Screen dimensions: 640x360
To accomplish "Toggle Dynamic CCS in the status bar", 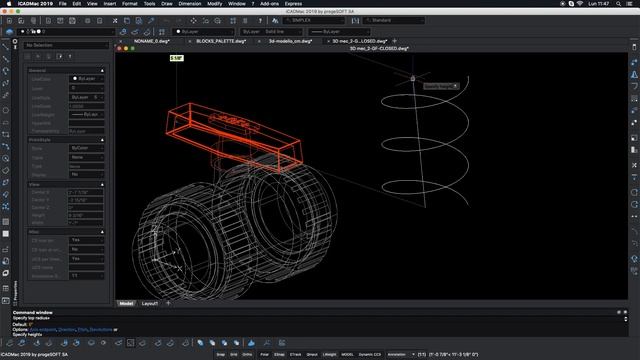I will point(370,354).
